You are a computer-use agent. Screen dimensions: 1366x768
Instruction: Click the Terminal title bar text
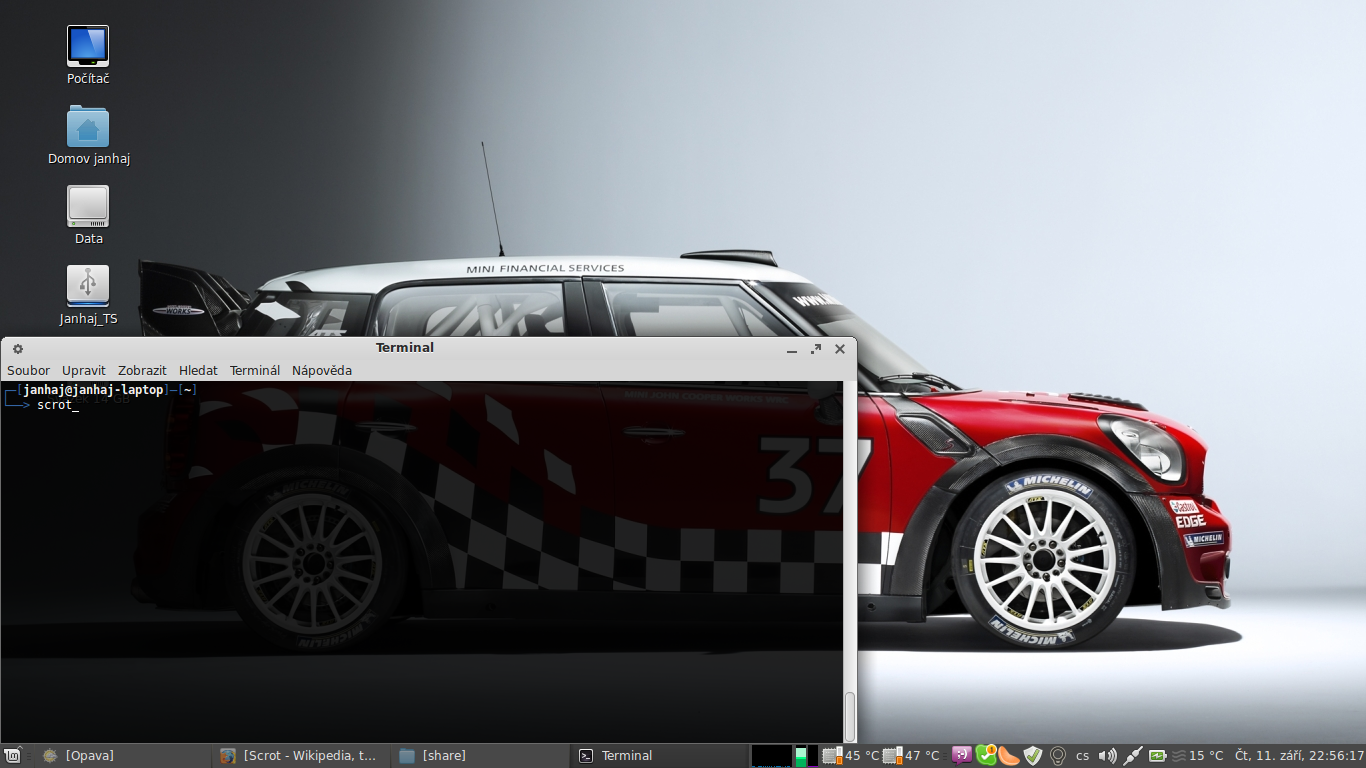pyautogui.click(x=405, y=348)
